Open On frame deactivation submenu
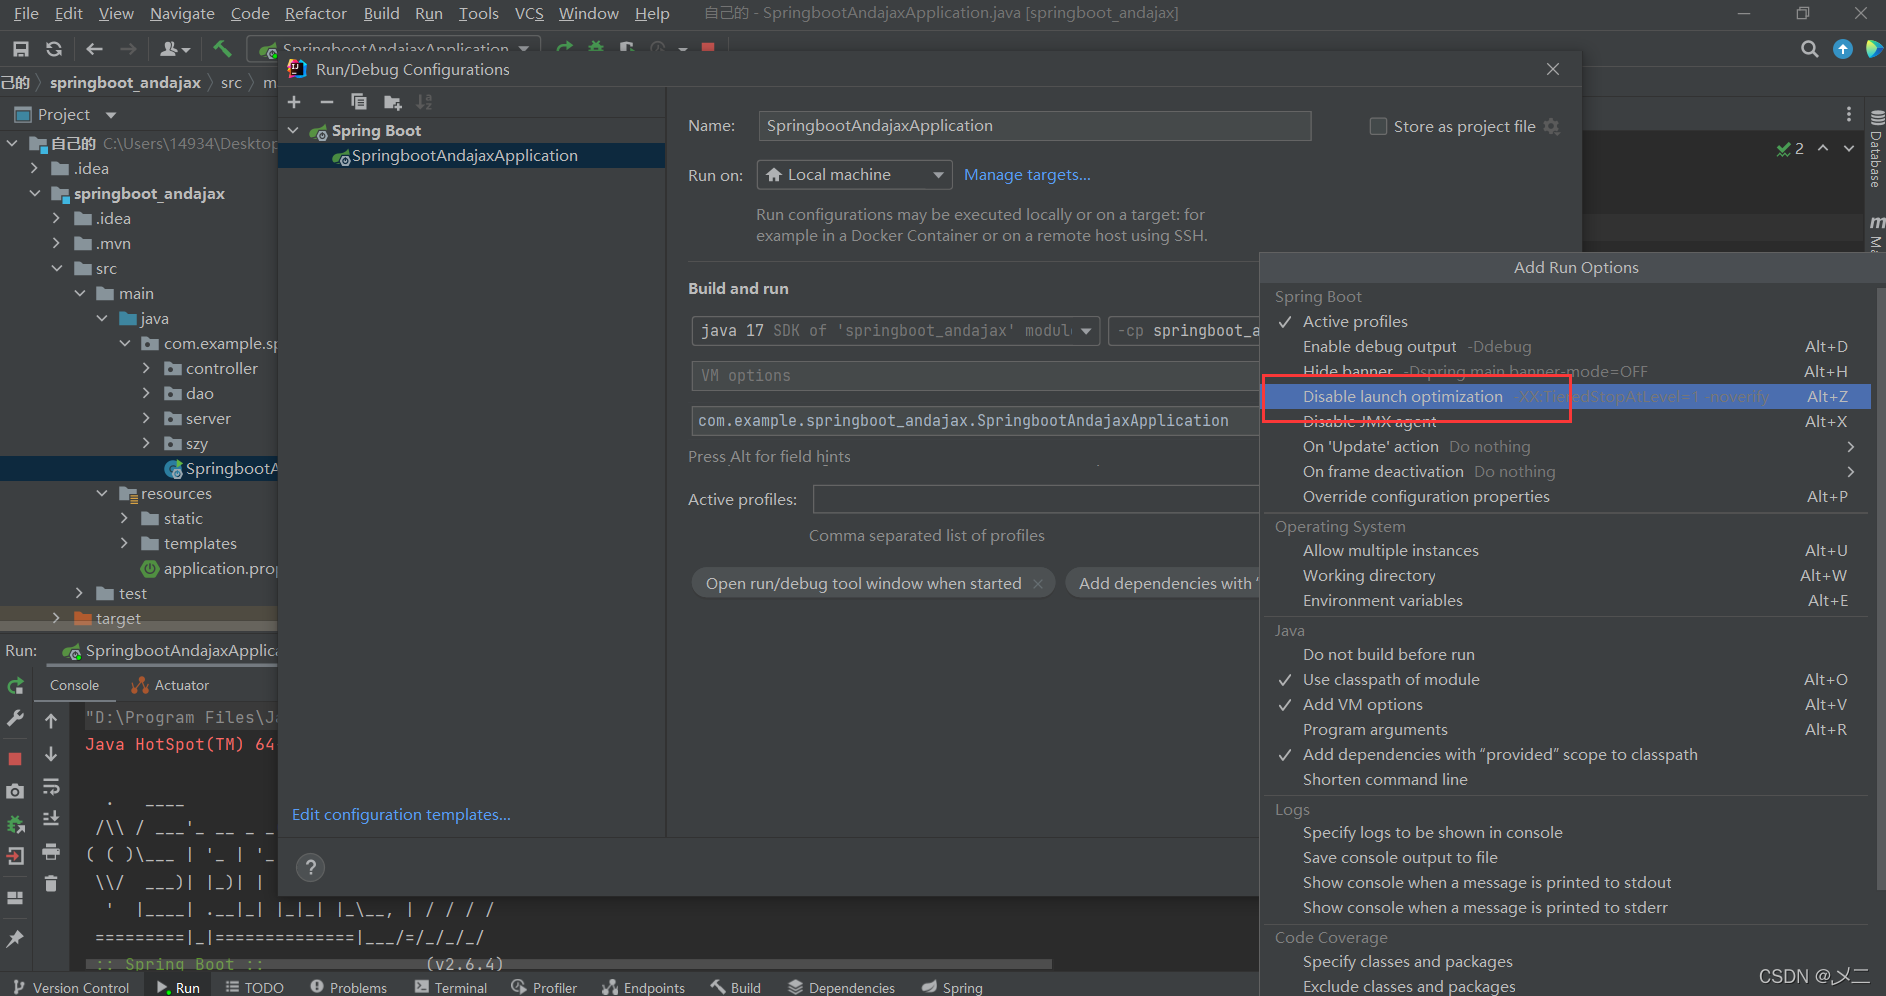This screenshot has width=1886, height=996. point(1565,471)
